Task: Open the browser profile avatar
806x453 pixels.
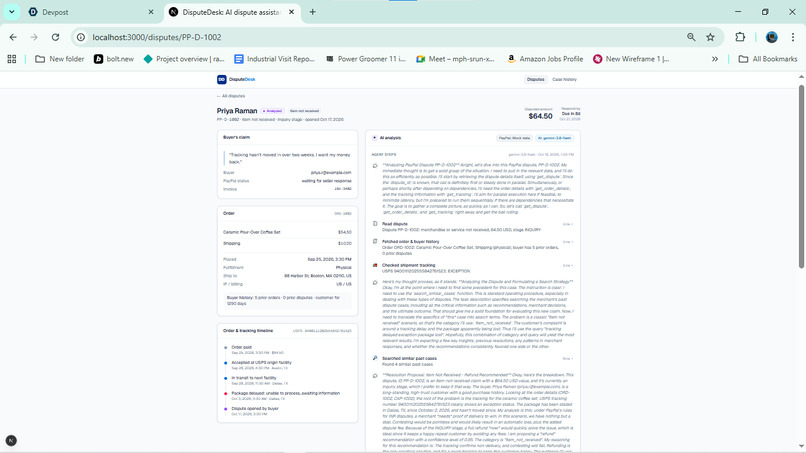Action: (x=772, y=37)
